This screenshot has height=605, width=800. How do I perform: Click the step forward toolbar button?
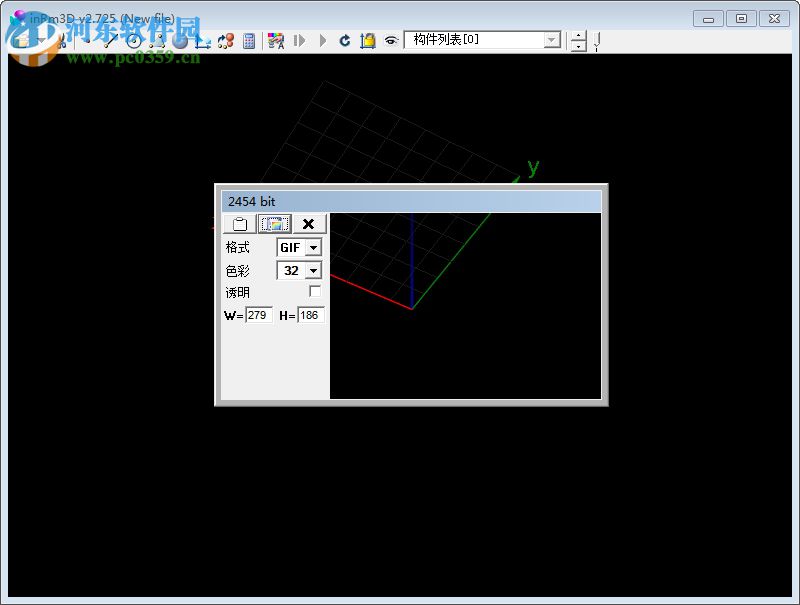(x=300, y=41)
